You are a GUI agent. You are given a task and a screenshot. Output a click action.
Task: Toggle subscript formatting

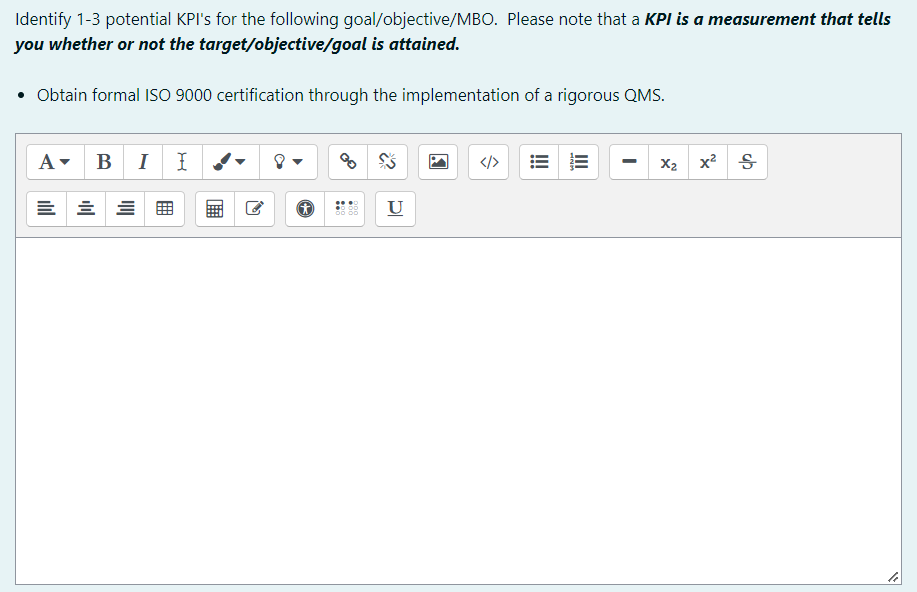pyautogui.click(x=668, y=161)
